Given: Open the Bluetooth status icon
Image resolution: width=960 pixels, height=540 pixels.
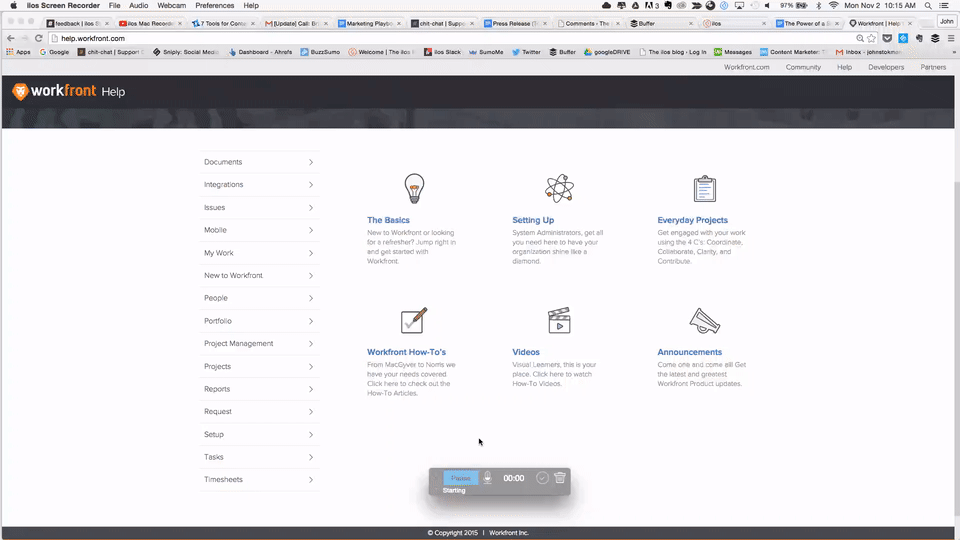Looking at the screenshot, I should [x=819, y=6].
